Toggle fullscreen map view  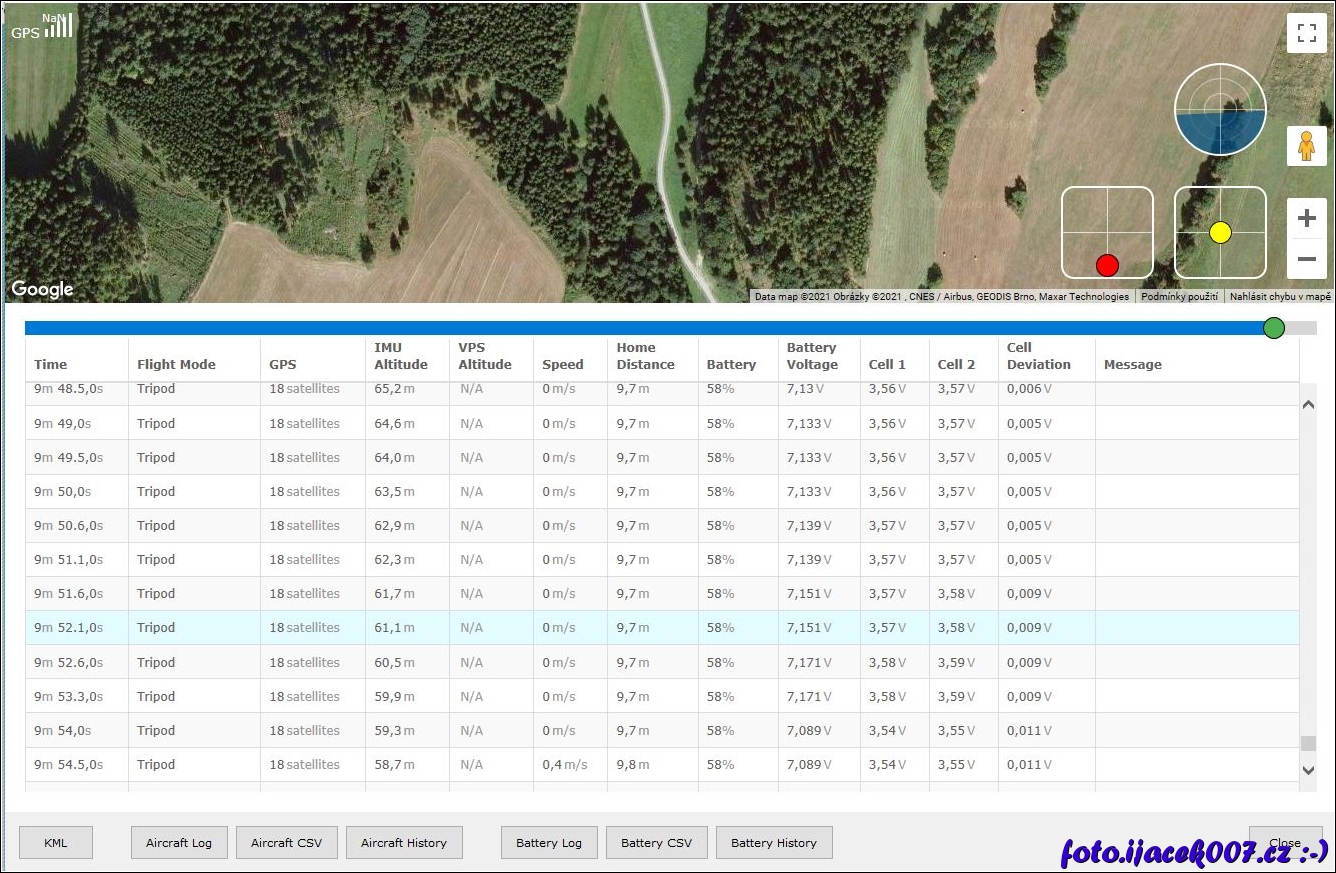point(1306,33)
